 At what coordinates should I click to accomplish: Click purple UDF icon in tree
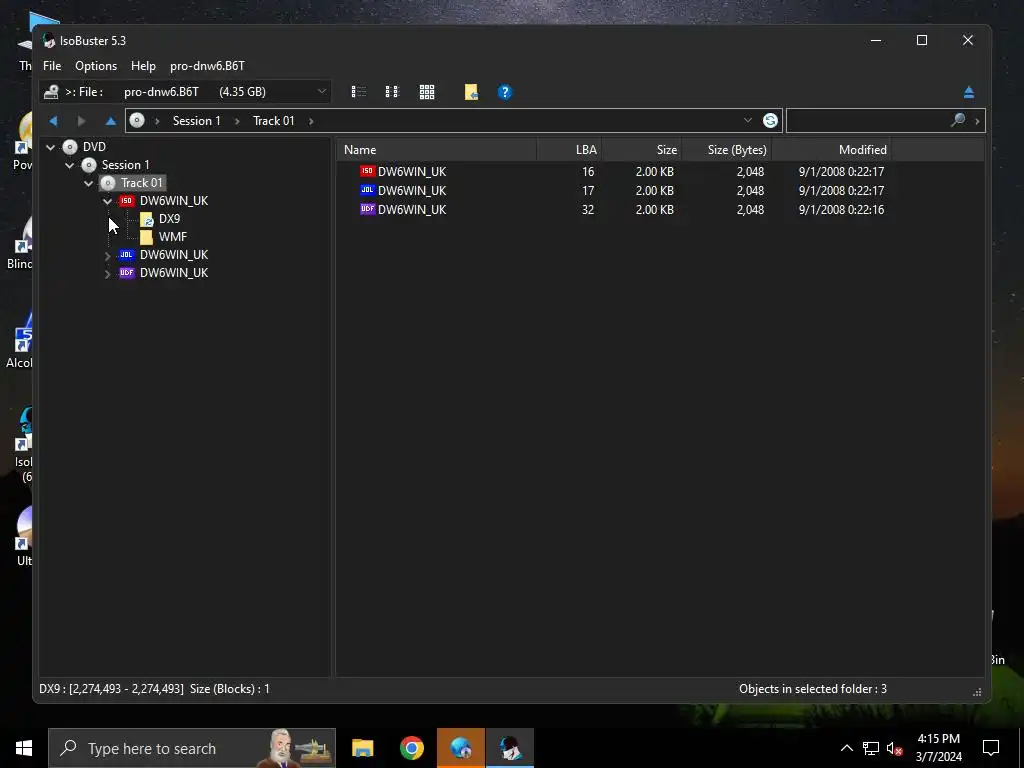pyautogui.click(x=127, y=273)
